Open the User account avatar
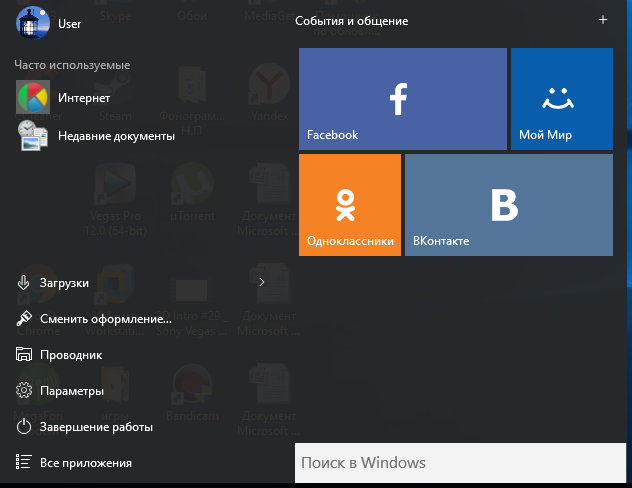 coord(33,23)
